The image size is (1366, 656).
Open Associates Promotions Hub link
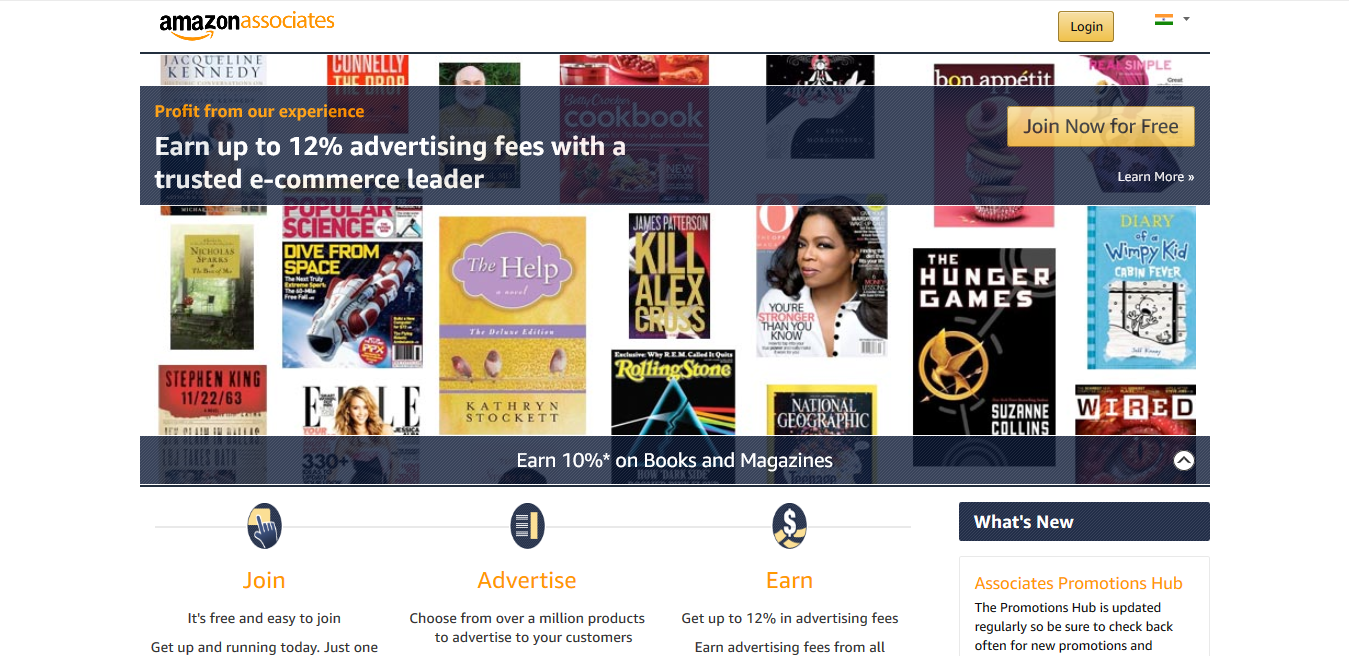[1078, 583]
